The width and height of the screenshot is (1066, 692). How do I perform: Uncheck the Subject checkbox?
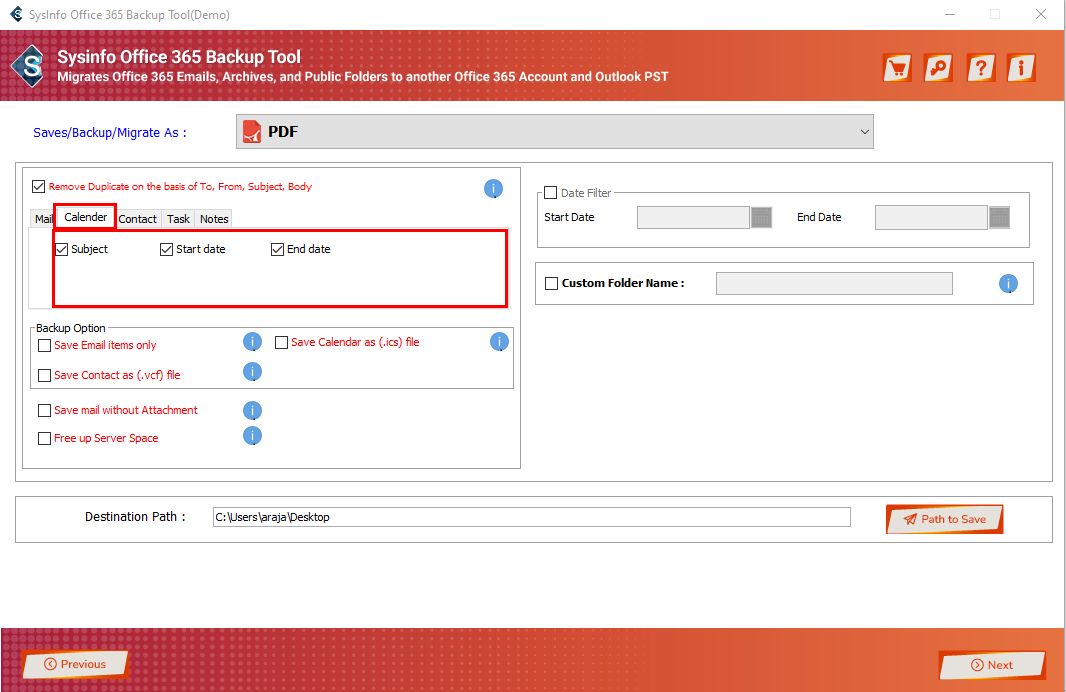(62, 249)
